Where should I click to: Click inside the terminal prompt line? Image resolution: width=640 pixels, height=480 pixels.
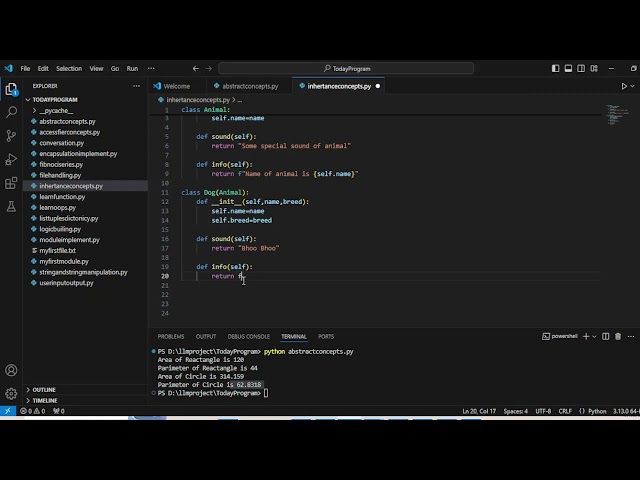pos(212,393)
